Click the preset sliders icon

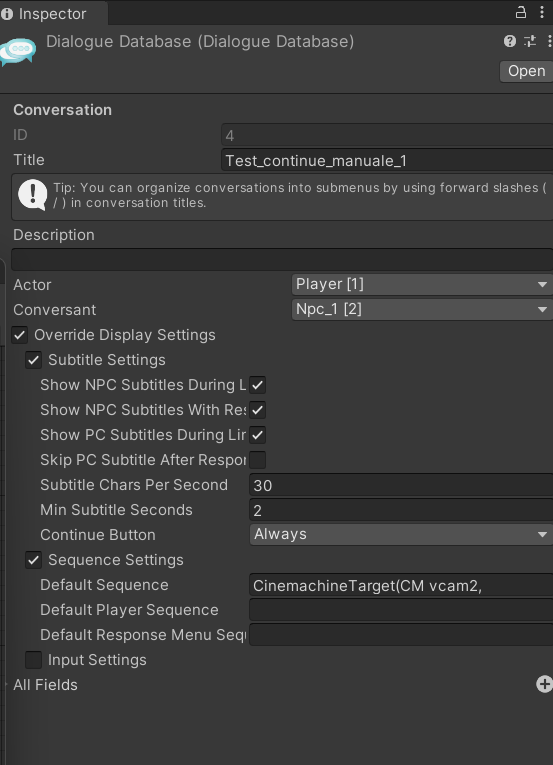530,41
